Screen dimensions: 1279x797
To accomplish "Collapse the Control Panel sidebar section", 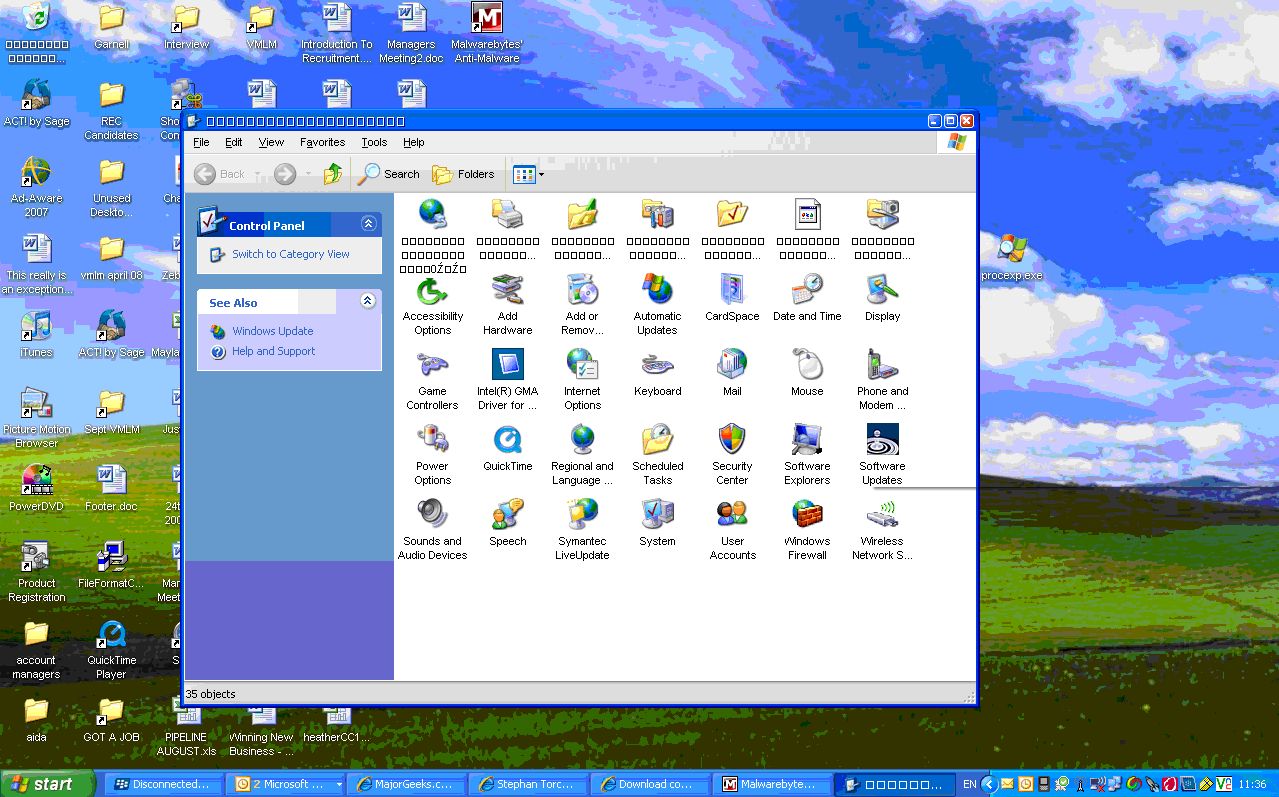I will tap(368, 224).
